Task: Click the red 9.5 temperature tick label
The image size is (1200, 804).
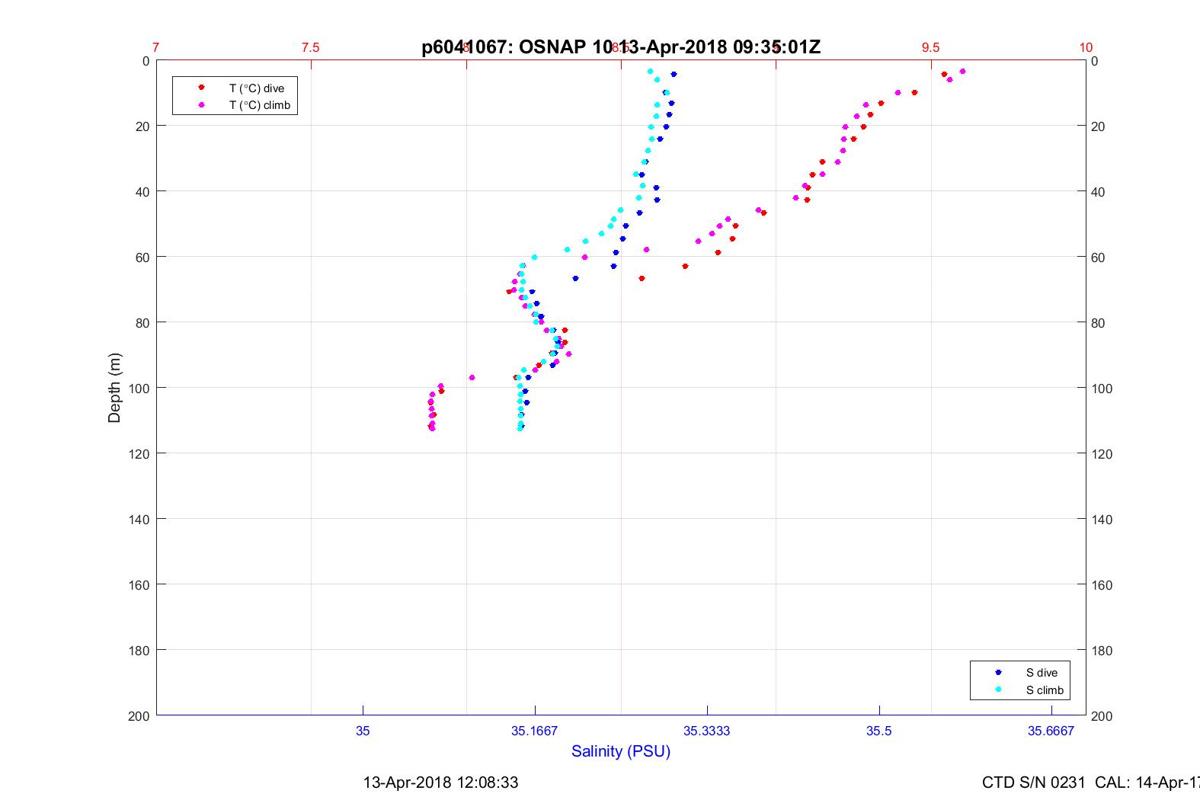Action: point(931,47)
